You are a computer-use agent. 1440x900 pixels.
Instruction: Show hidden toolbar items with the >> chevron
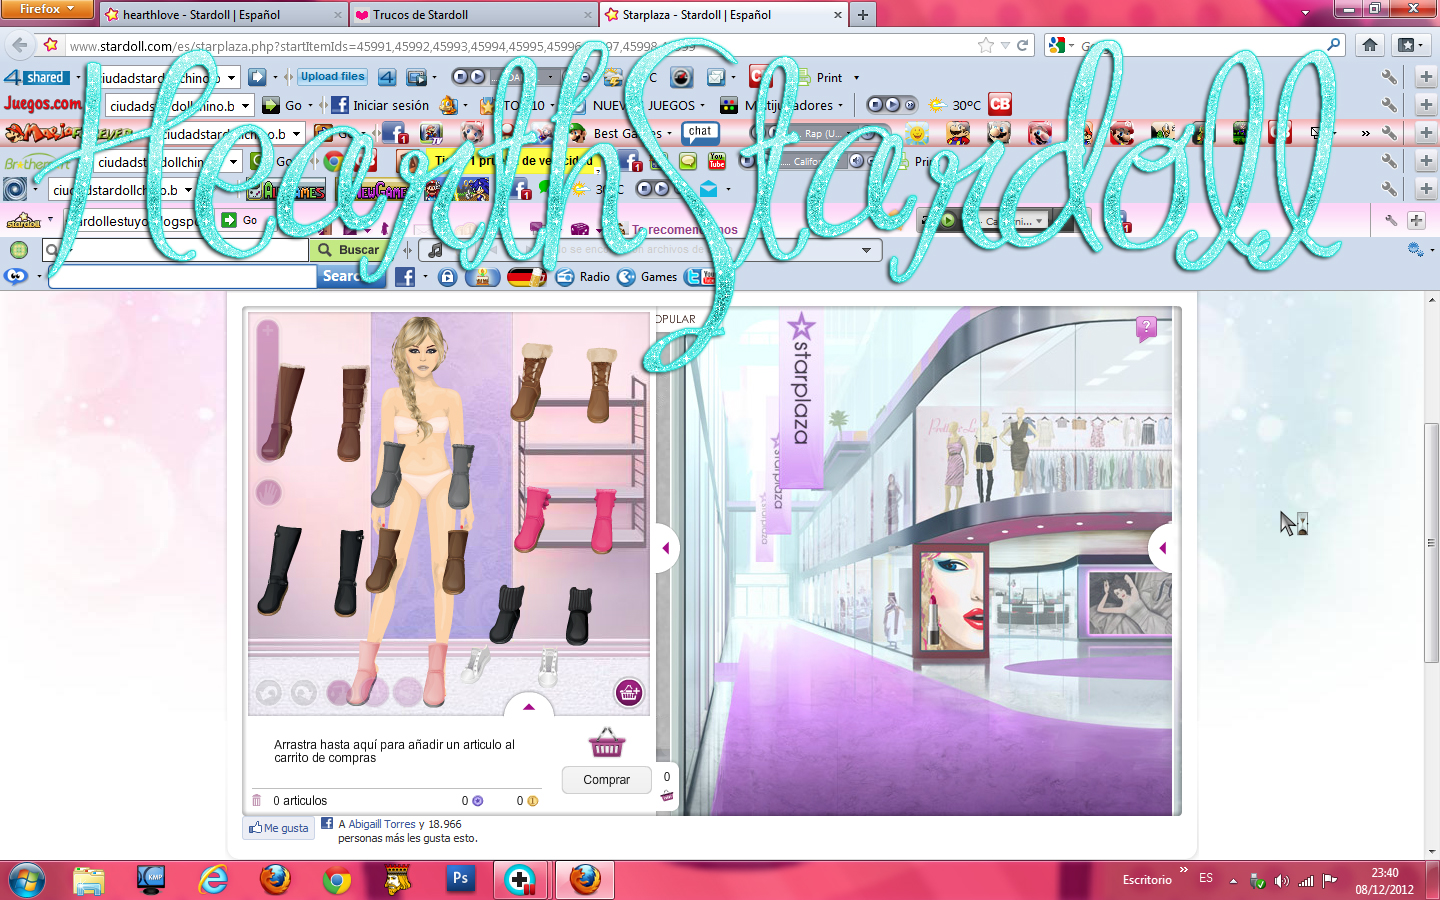(x=1365, y=133)
